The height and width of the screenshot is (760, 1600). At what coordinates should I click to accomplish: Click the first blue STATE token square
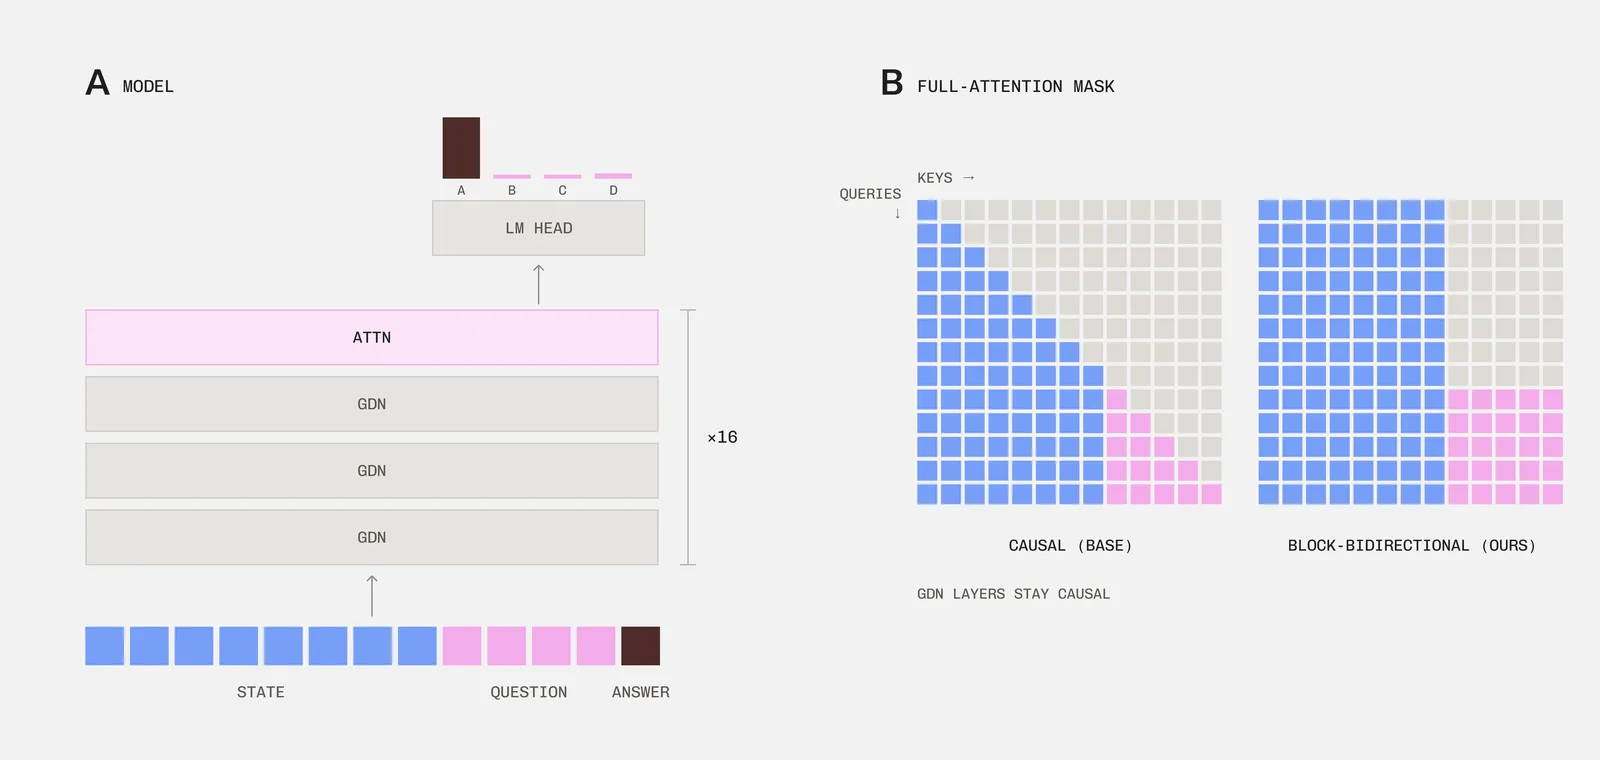click(x=105, y=646)
